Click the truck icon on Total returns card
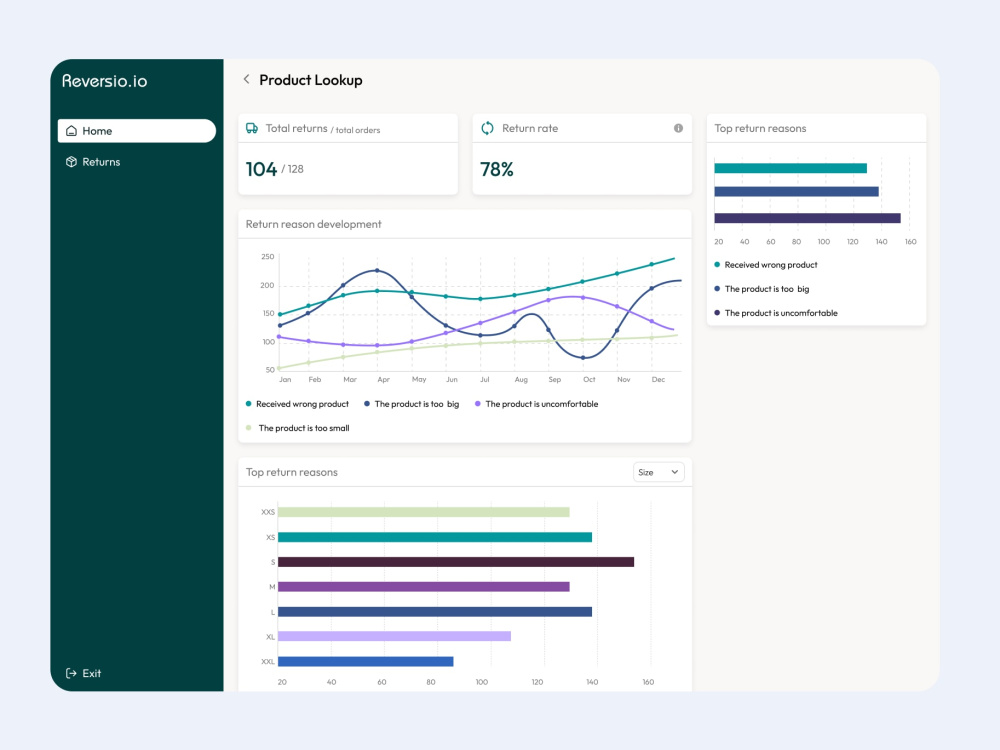 coord(252,128)
